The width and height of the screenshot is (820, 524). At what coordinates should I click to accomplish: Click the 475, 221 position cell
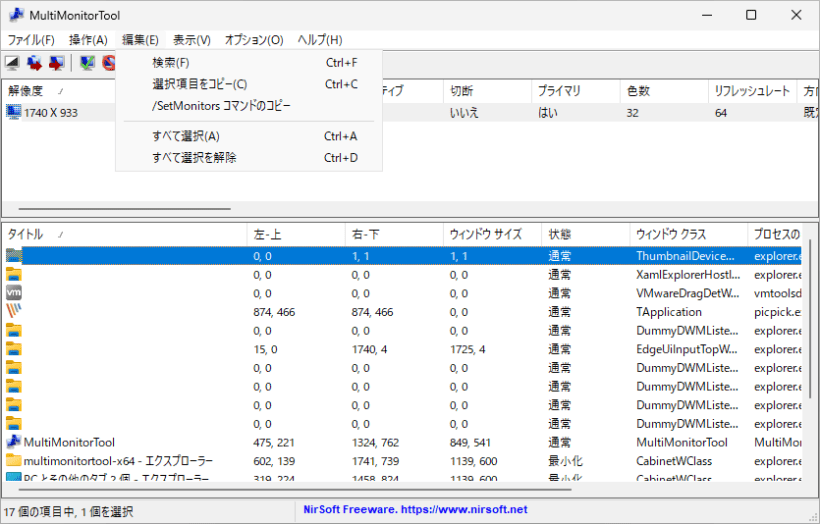274,443
